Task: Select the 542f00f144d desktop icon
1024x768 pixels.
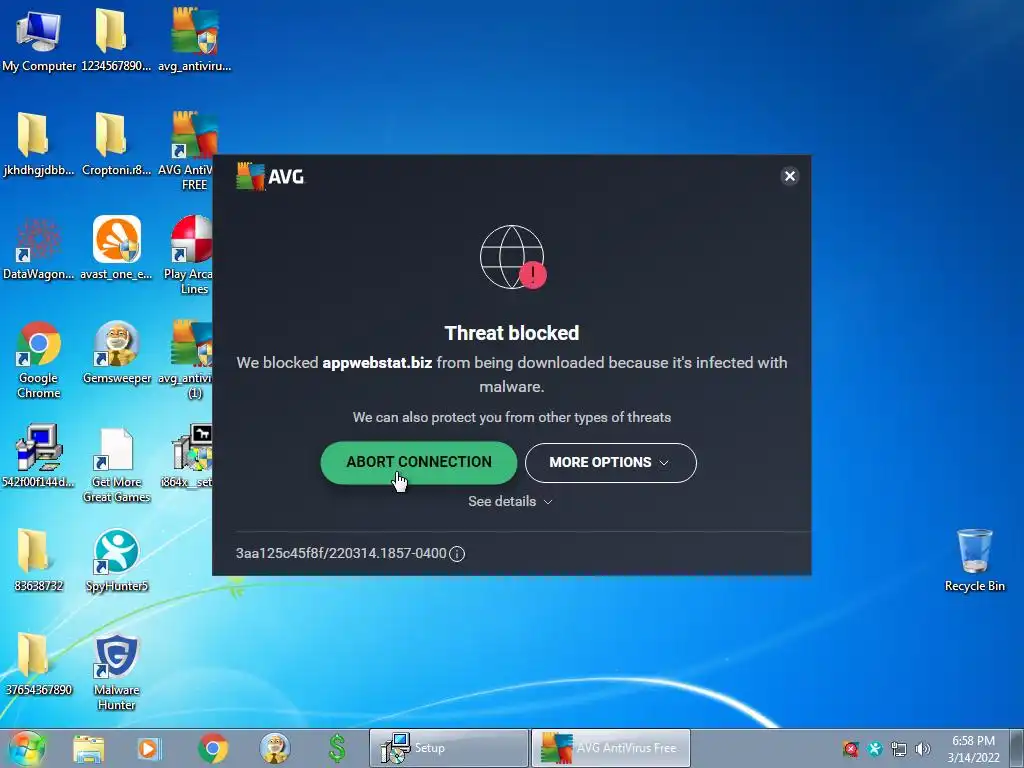Action: click(39, 456)
